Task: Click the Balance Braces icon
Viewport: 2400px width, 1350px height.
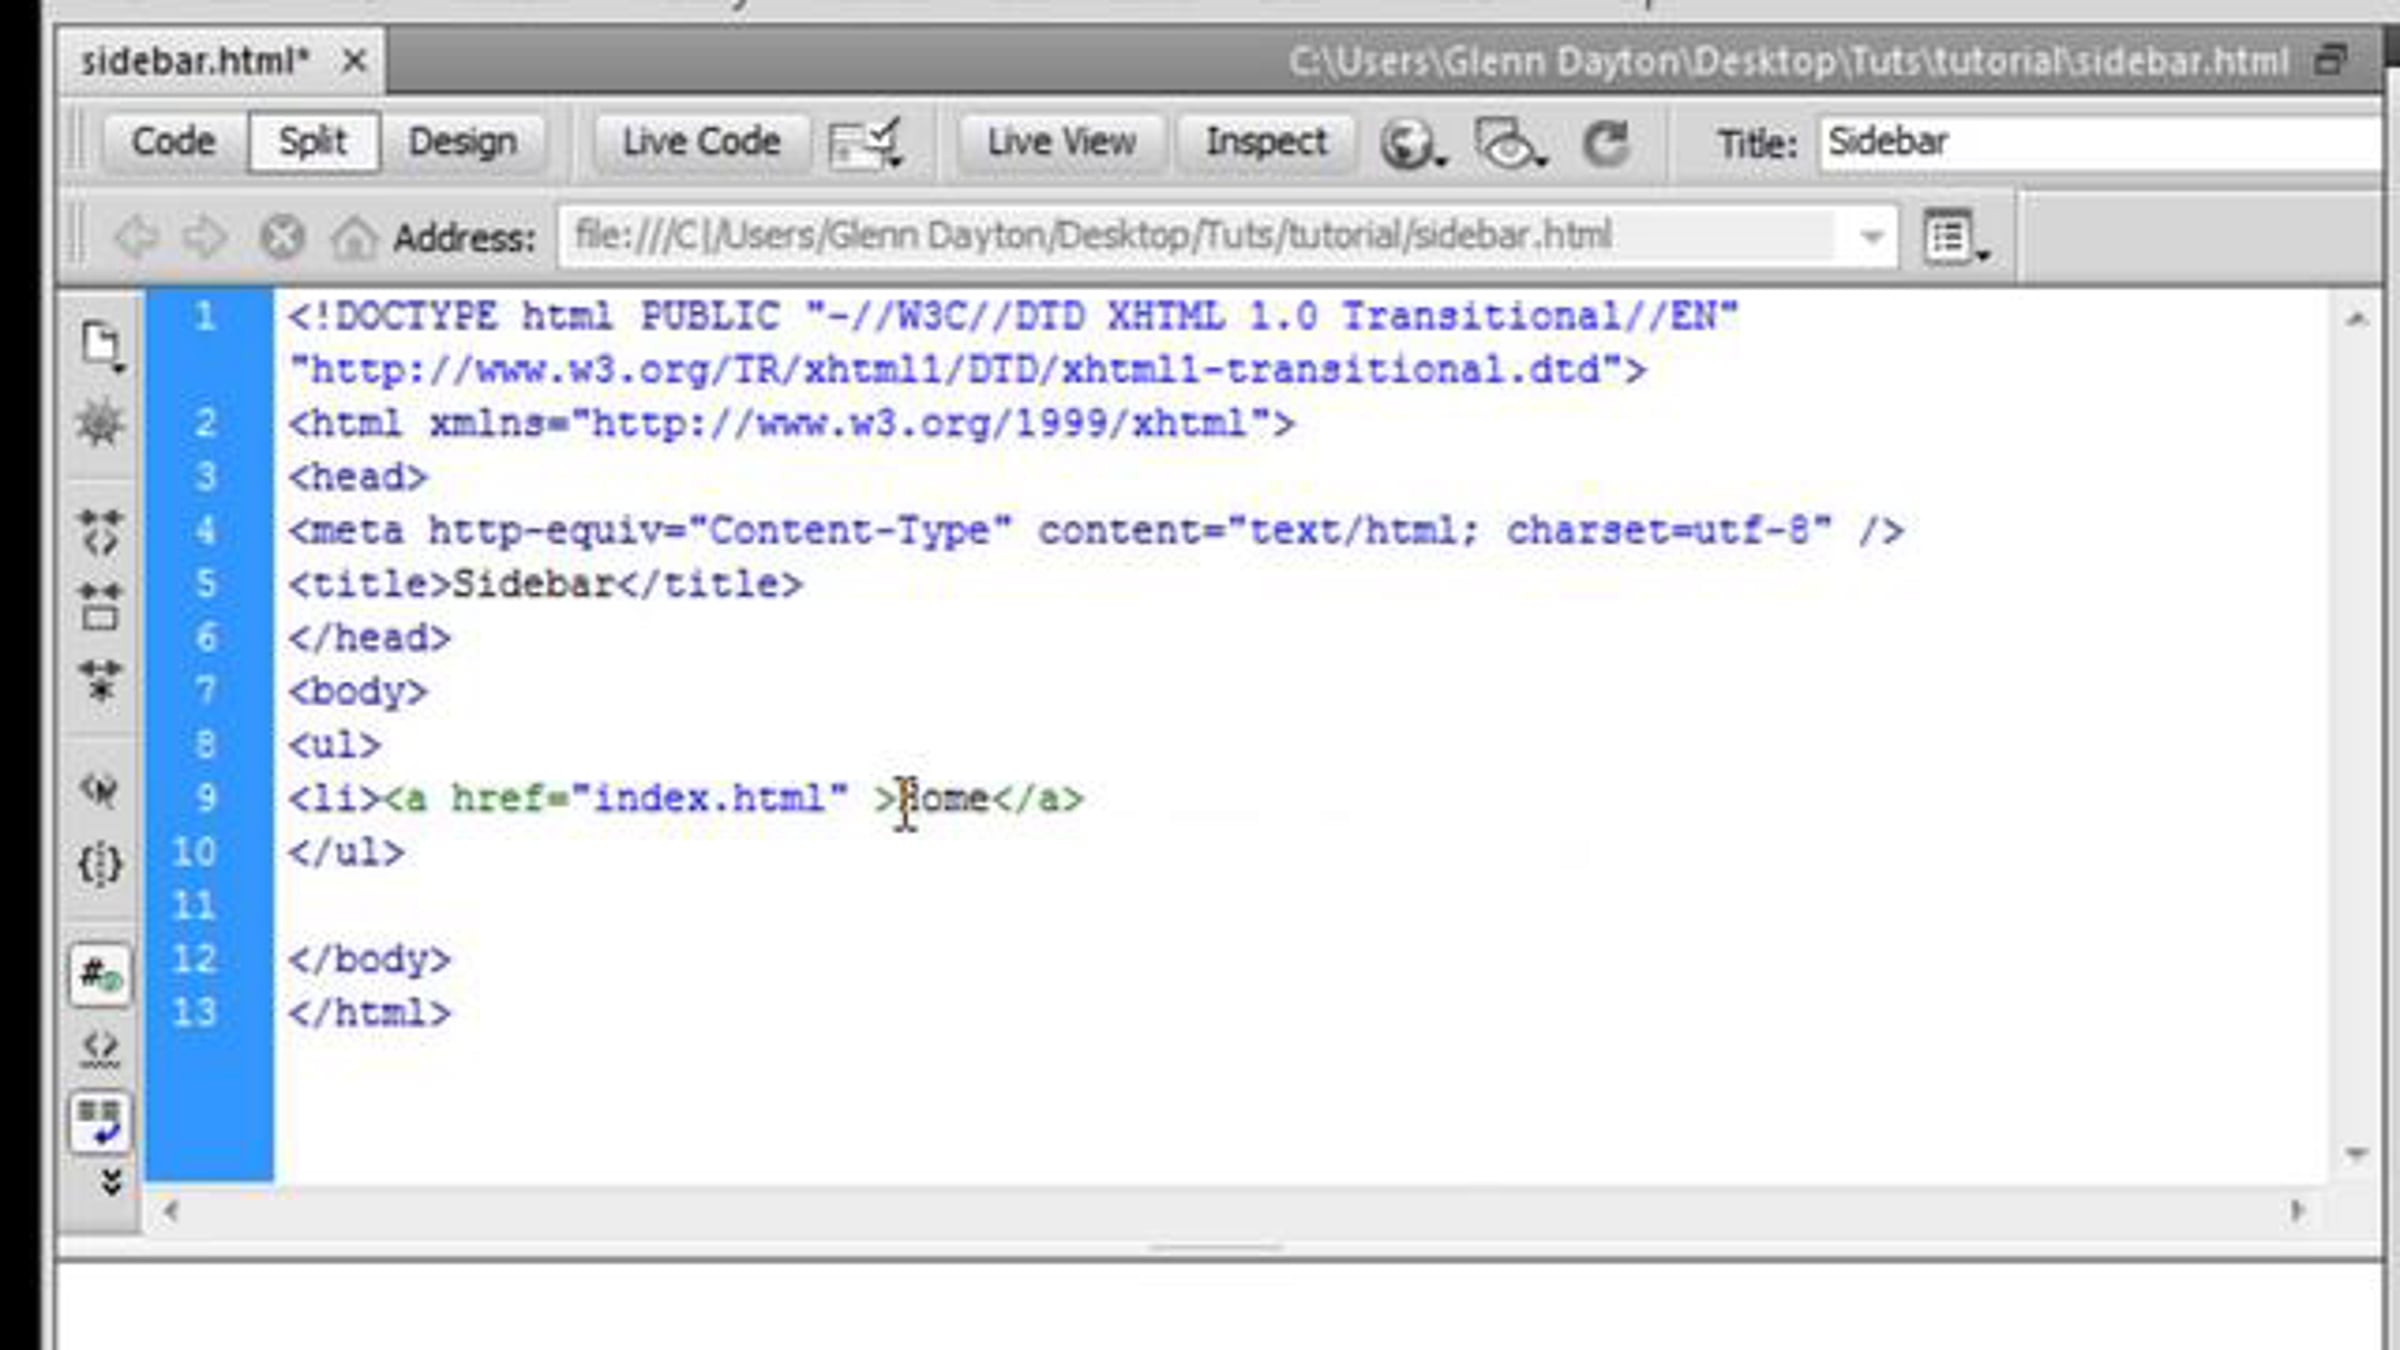Action: (x=100, y=864)
